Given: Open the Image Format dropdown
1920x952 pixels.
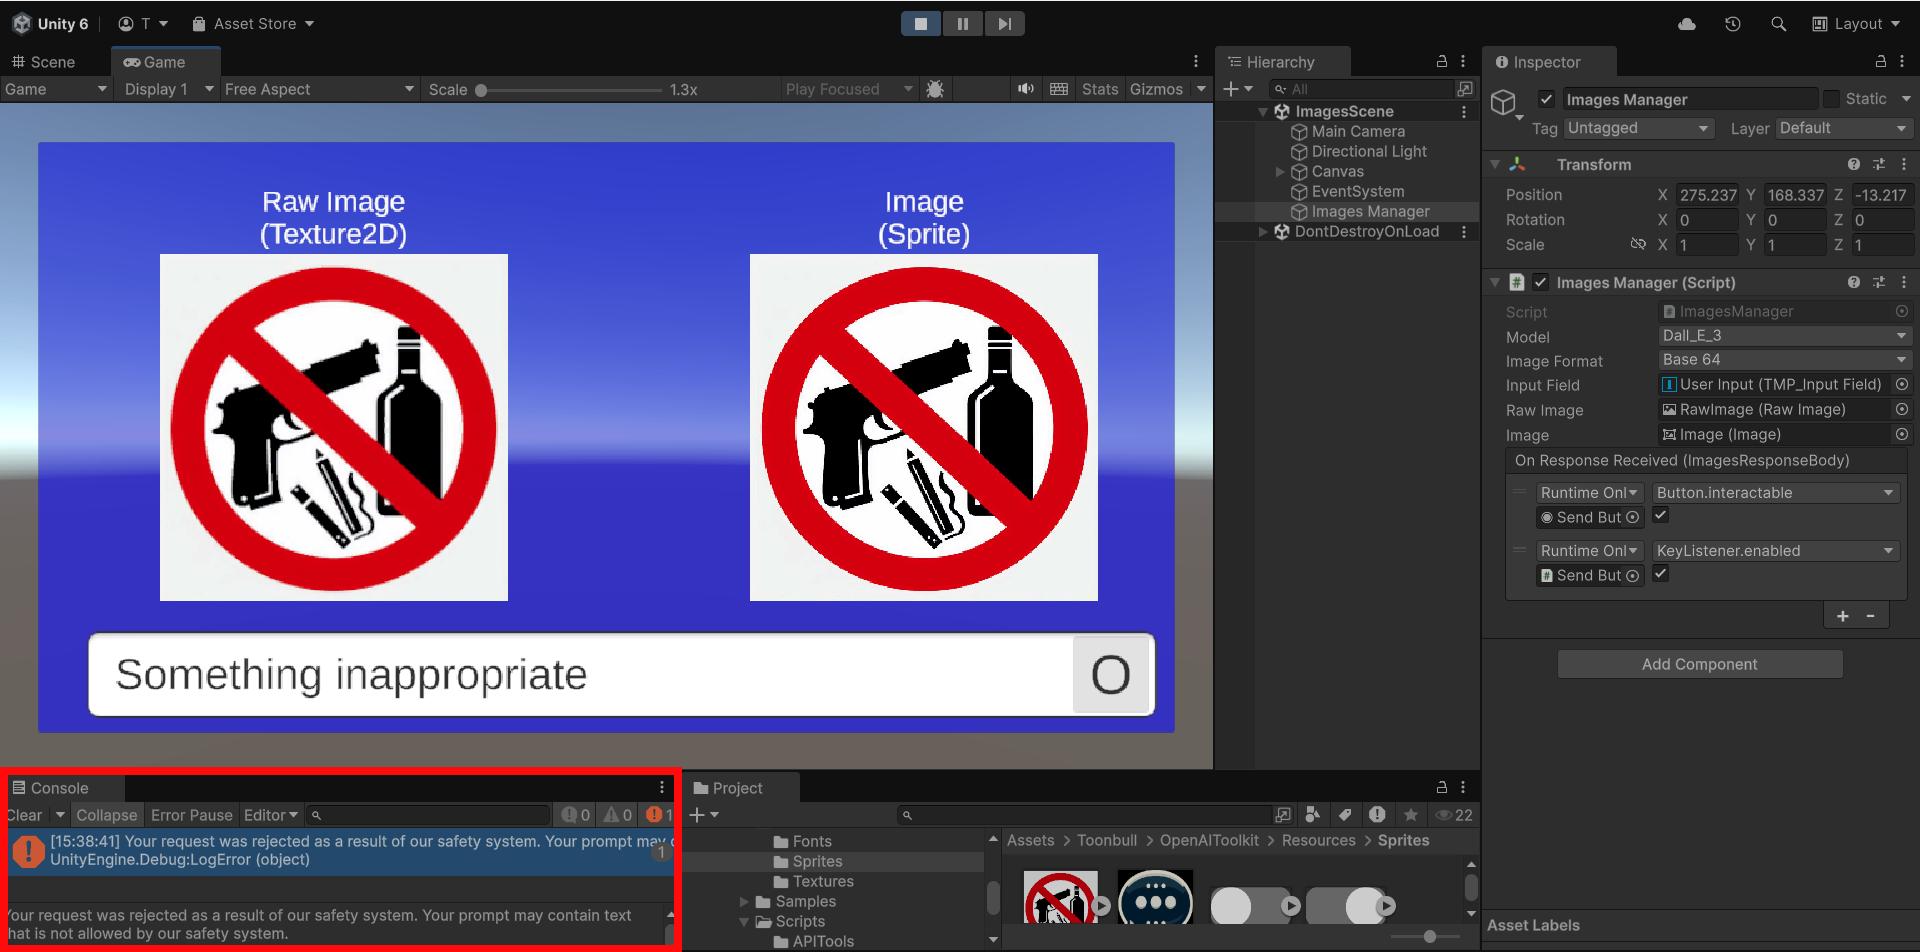Looking at the screenshot, I should 1784,360.
